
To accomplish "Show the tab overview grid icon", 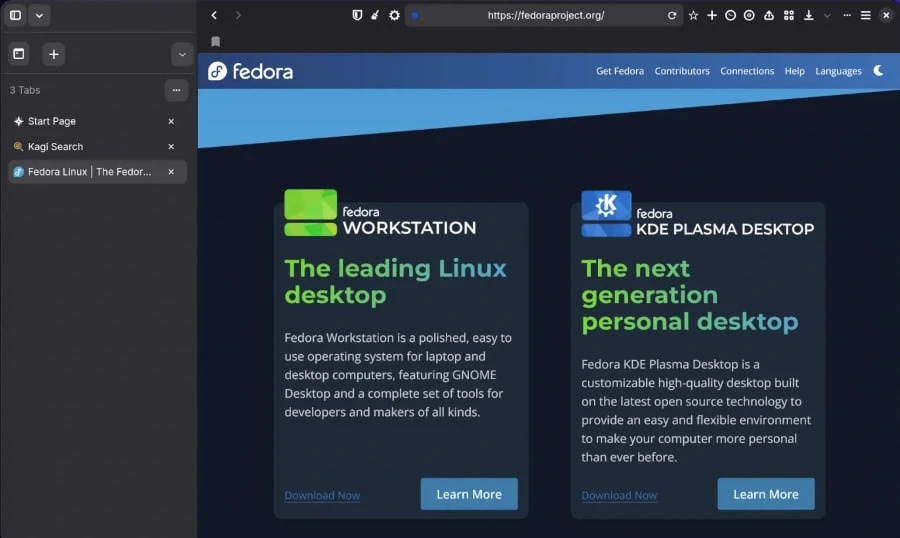I will (789, 16).
